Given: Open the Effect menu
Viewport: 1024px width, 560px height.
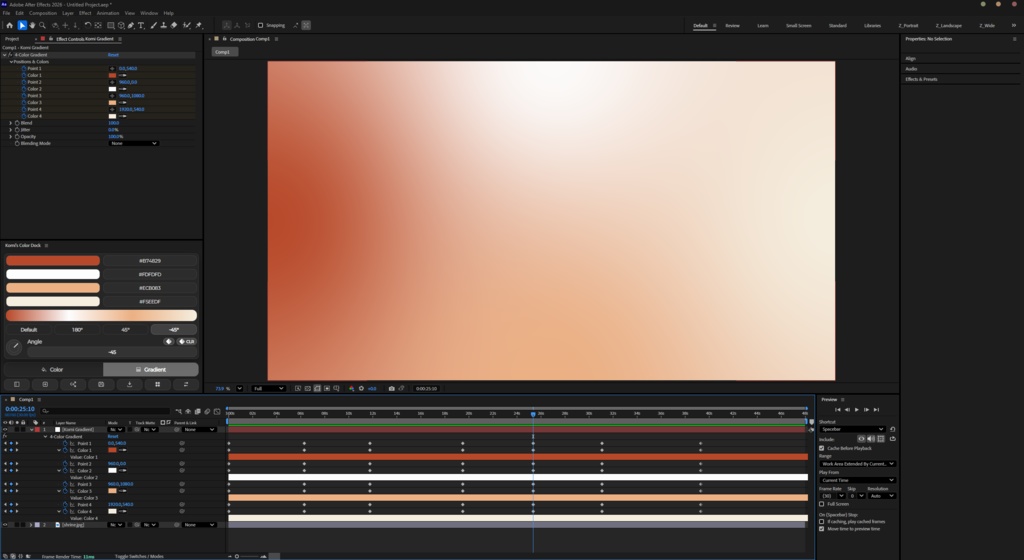Looking at the screenshot, I should pos(85,13).
